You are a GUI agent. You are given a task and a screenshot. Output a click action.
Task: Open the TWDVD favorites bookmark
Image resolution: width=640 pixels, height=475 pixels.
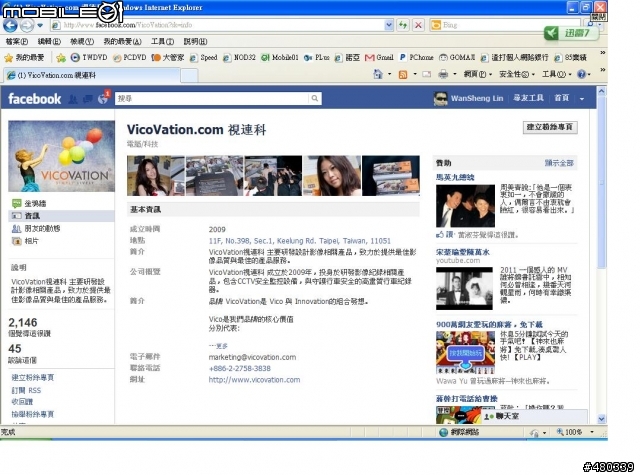(89, 58)
